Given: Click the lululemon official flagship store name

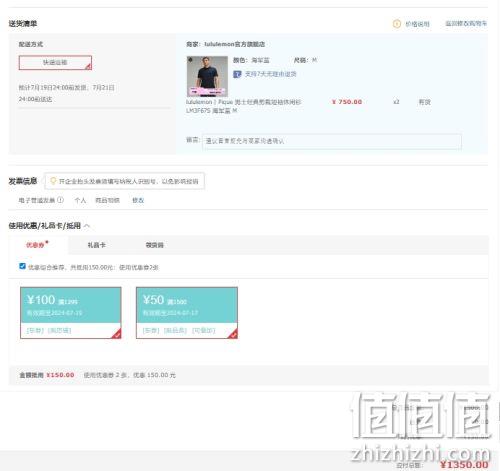Looking at the screenshot, I should point(234,44).
